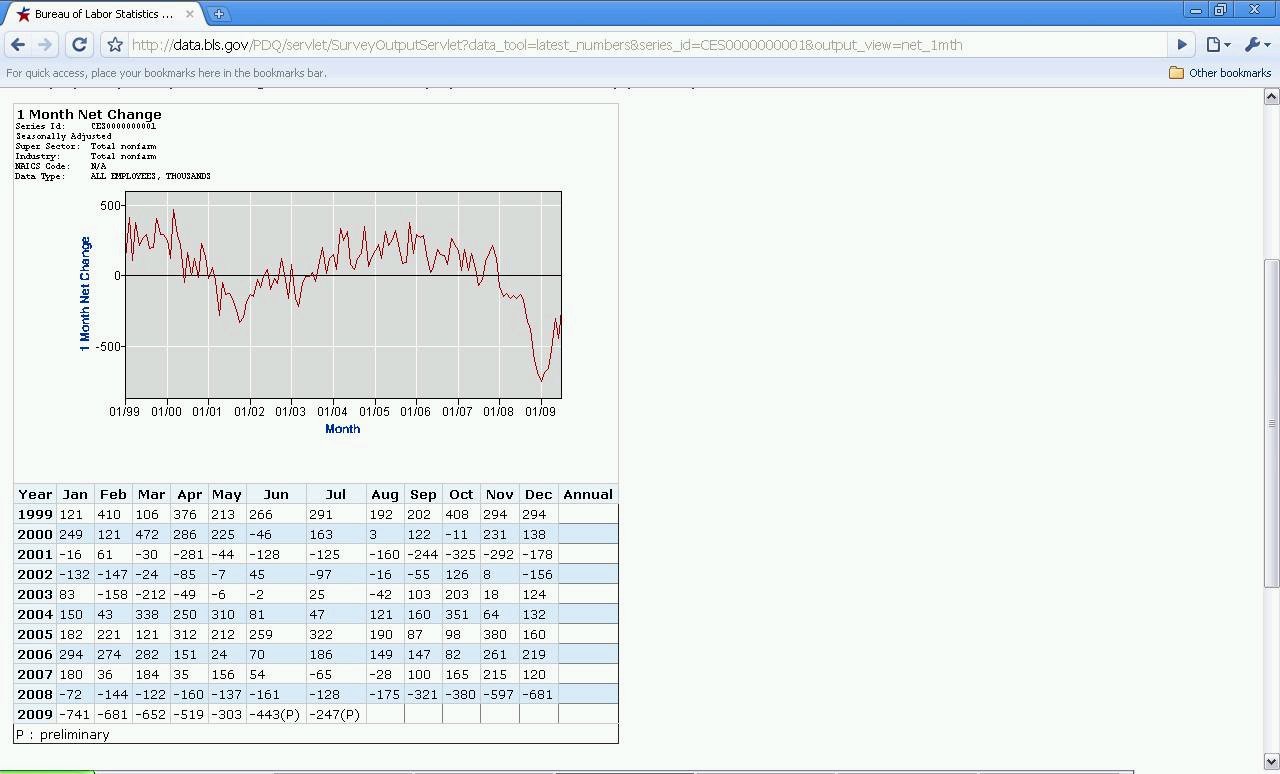This screenshot has height=774, width=1280.
Task: Open the page control menu
Action: pyautogui.click(x=1218, y=45)
